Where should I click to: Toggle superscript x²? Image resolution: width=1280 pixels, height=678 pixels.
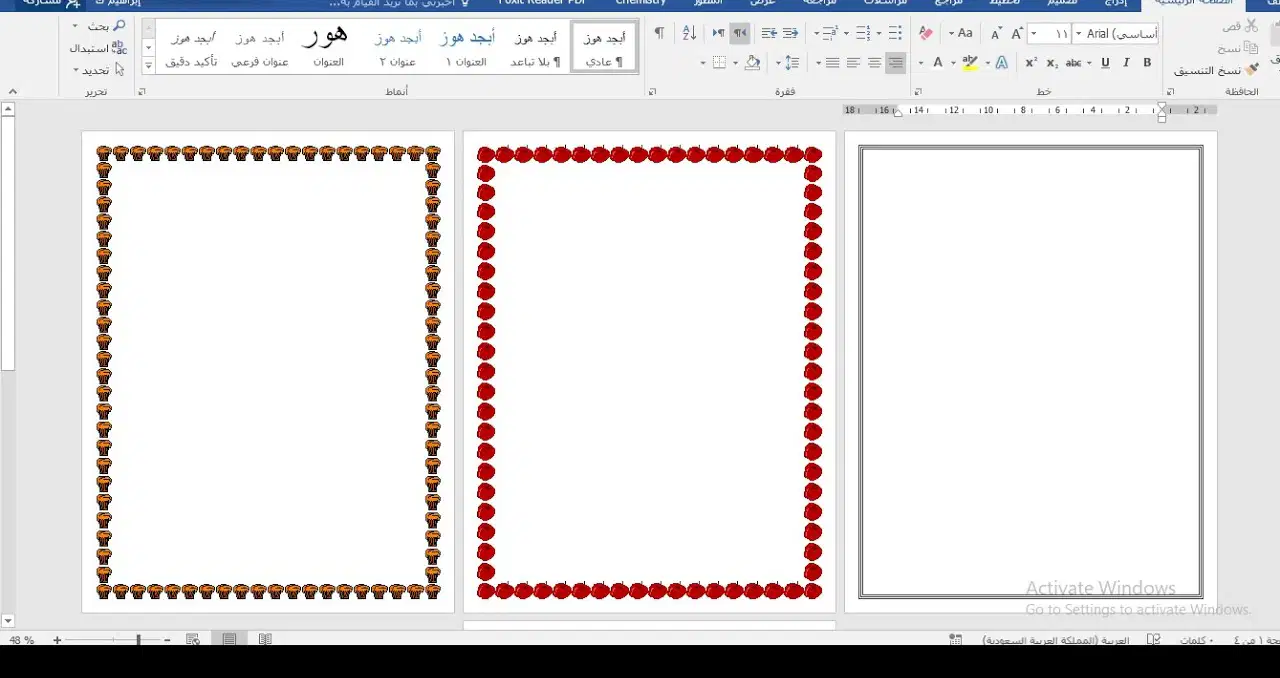coord(1031,63)
